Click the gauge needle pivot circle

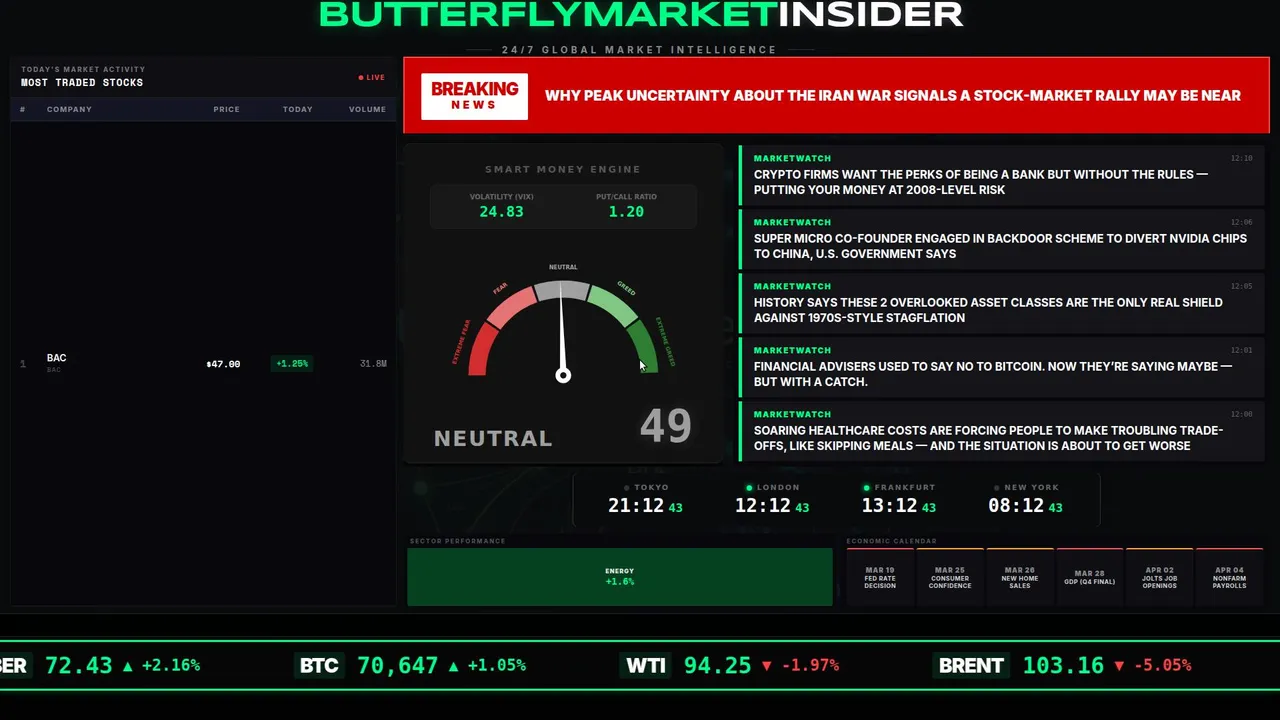563,376
